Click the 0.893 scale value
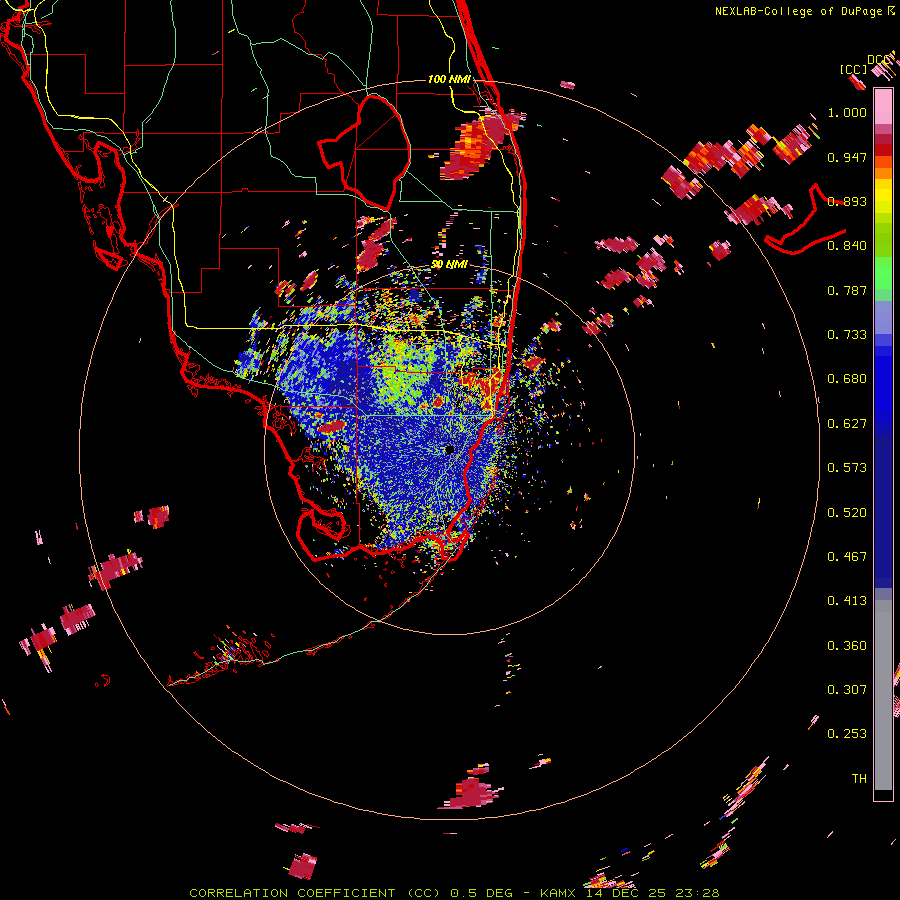The height and width of the screenshot is (900, 900). 847,201
